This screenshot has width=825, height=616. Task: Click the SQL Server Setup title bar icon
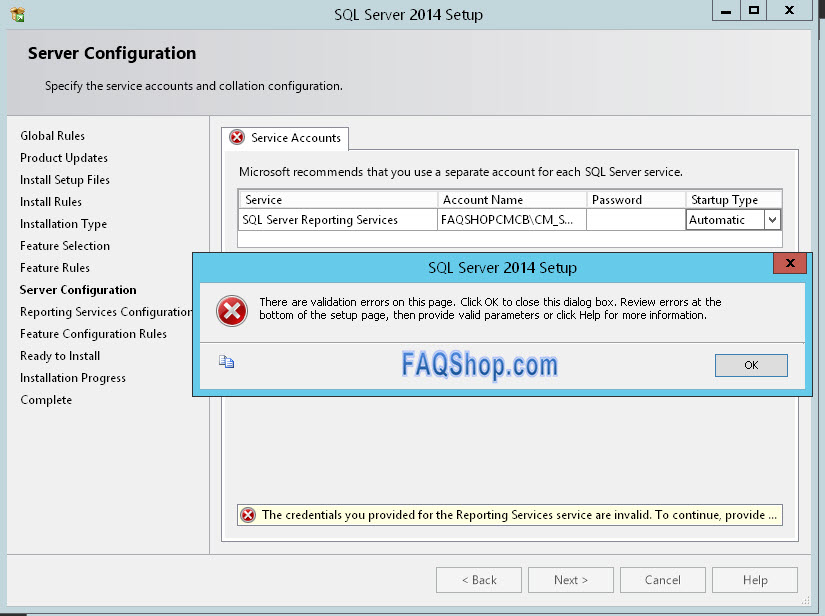(x=17, y=14)
